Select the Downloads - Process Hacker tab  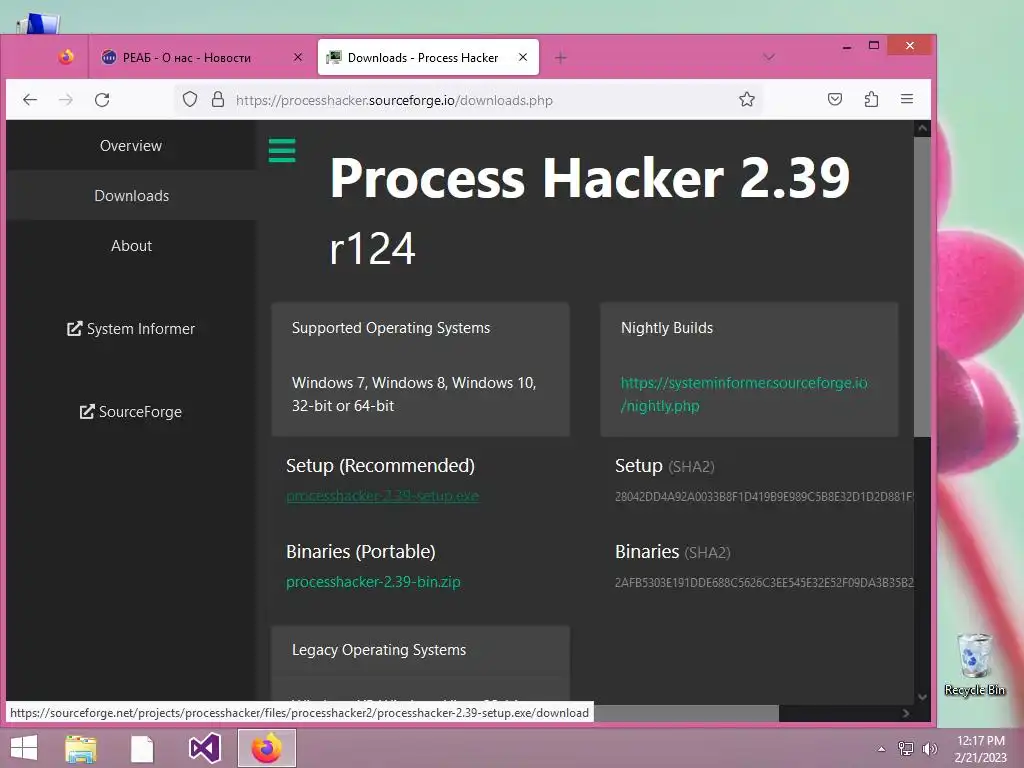[x=428, y=57]
